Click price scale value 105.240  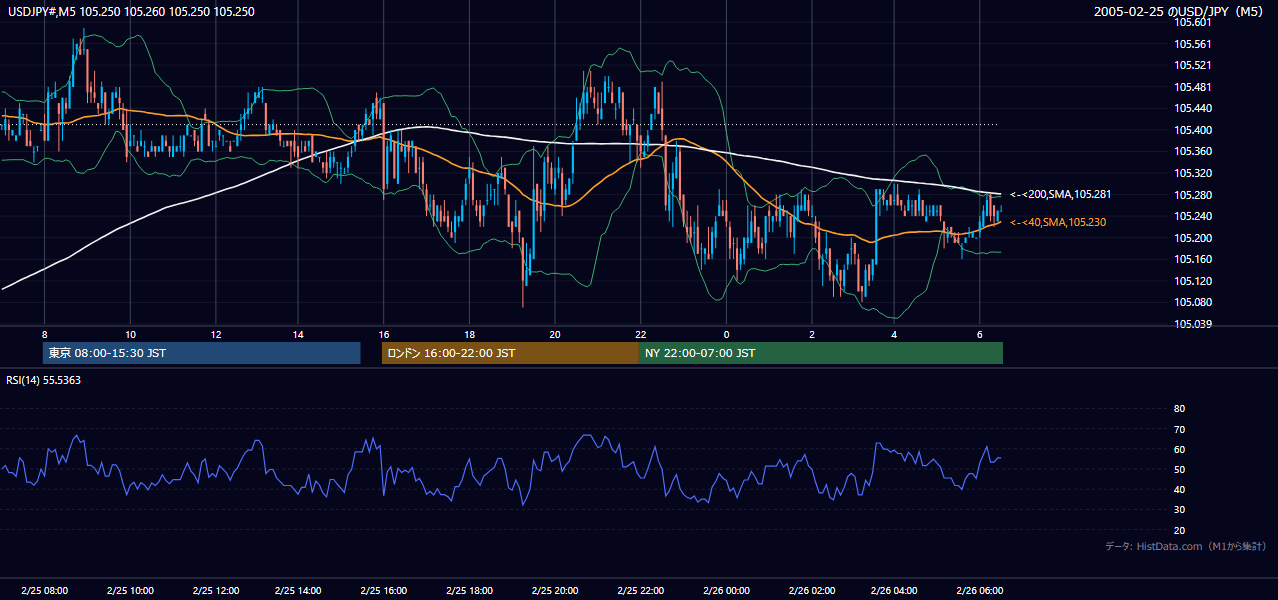pos(1192,216)
